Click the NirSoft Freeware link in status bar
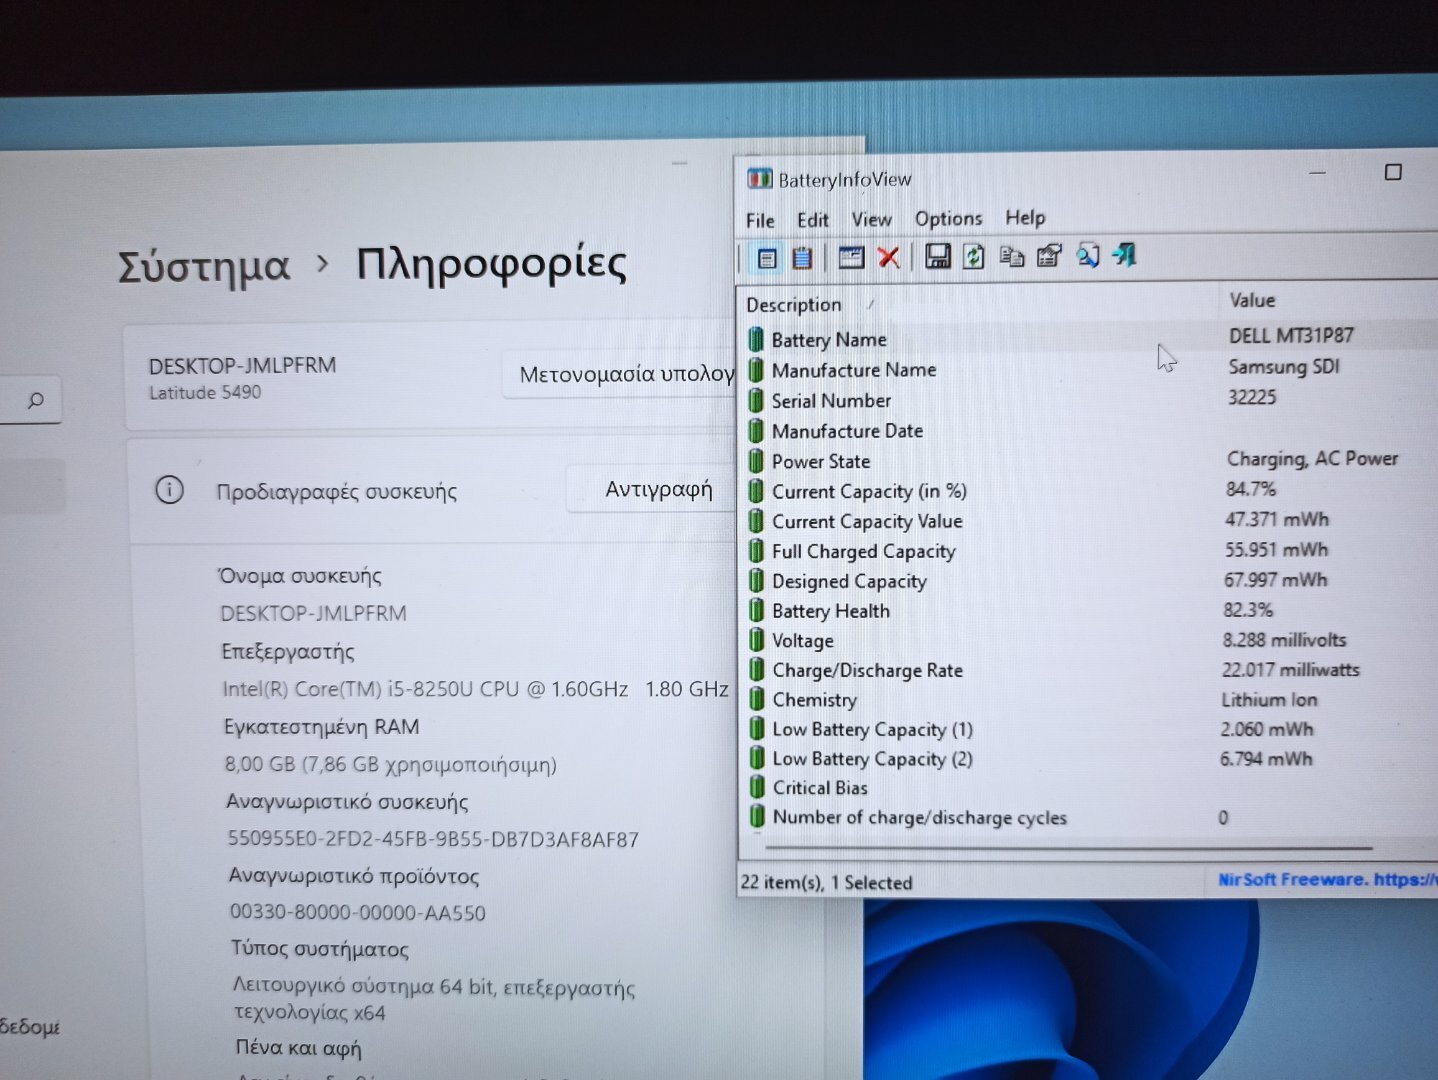 coord(1328,879)
